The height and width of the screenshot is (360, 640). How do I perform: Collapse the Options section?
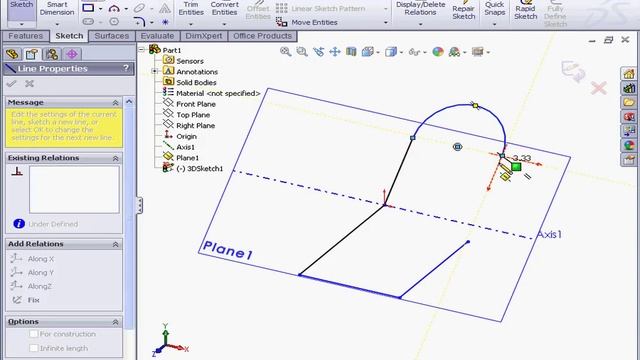[115, 322]
